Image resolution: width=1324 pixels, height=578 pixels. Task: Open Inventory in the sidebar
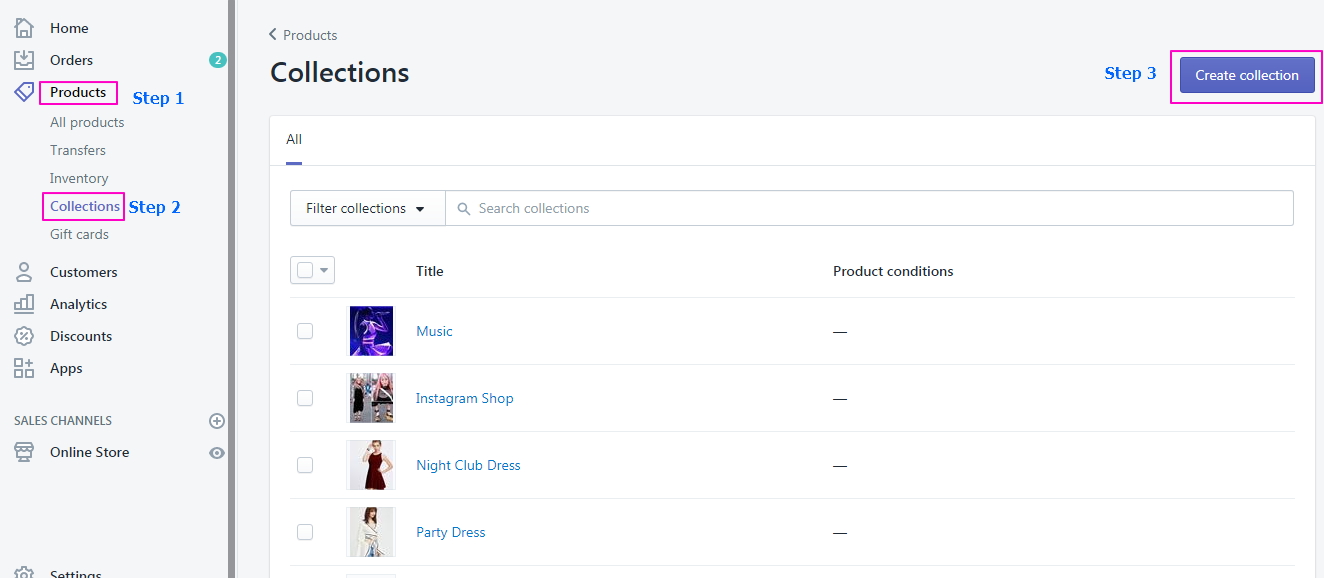click(x=79, y=178)
